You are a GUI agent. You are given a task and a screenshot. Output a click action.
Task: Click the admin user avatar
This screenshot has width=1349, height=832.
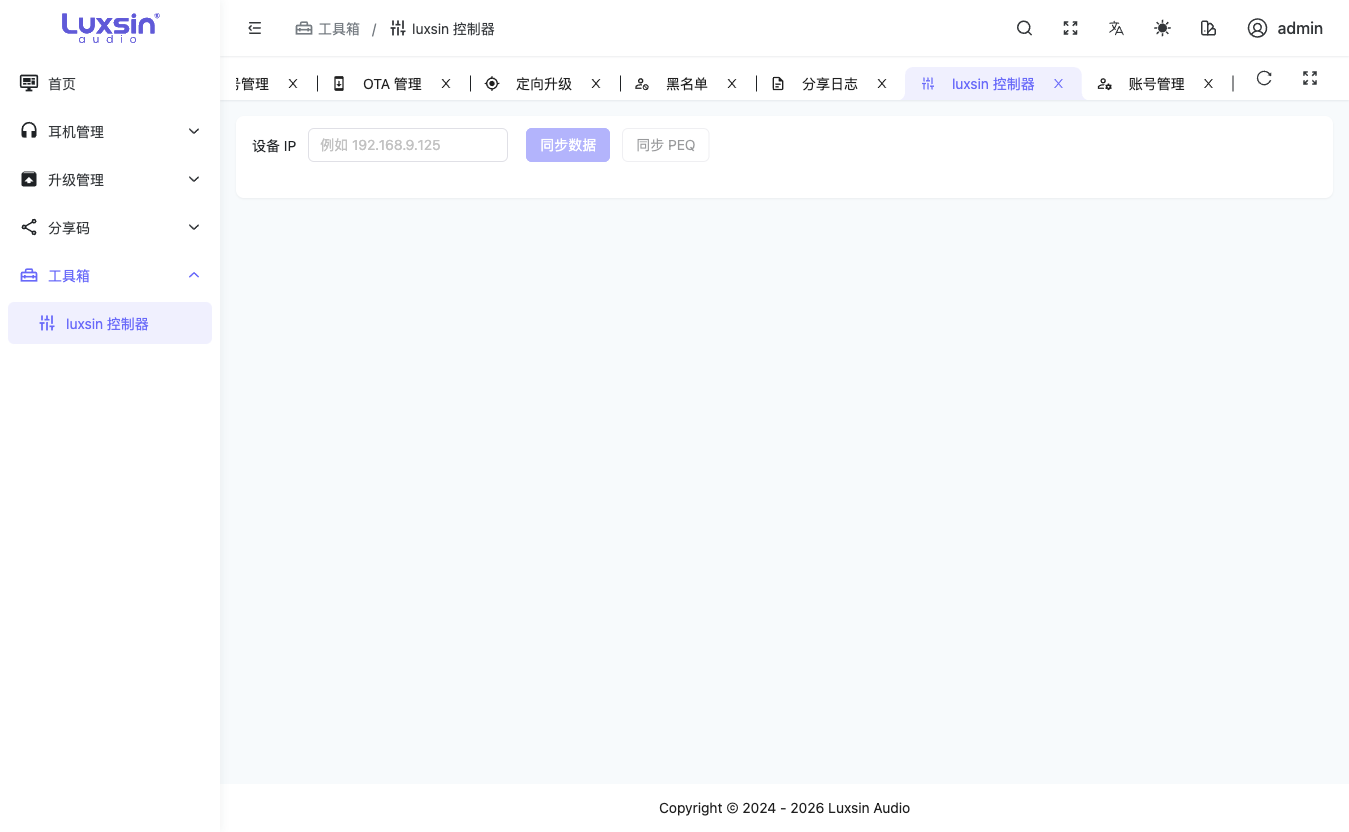tap(1257, 28)
